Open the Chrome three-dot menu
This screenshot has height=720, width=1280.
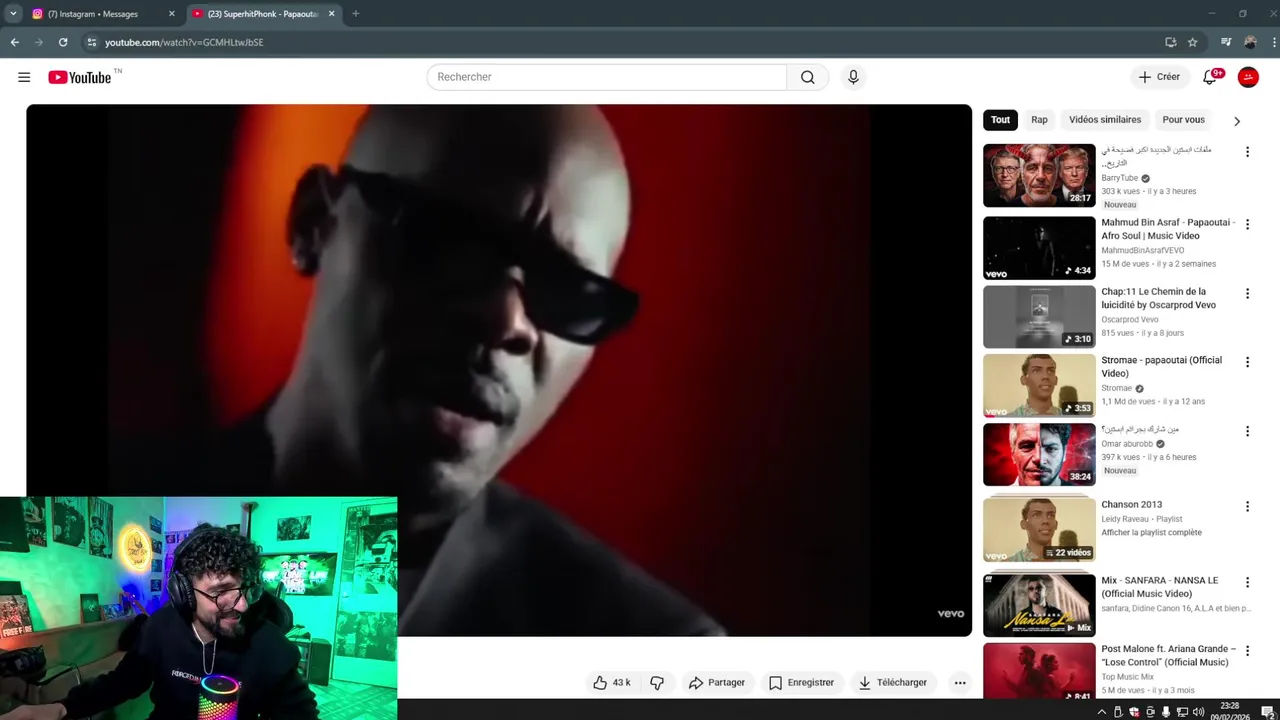point(1273,42)
